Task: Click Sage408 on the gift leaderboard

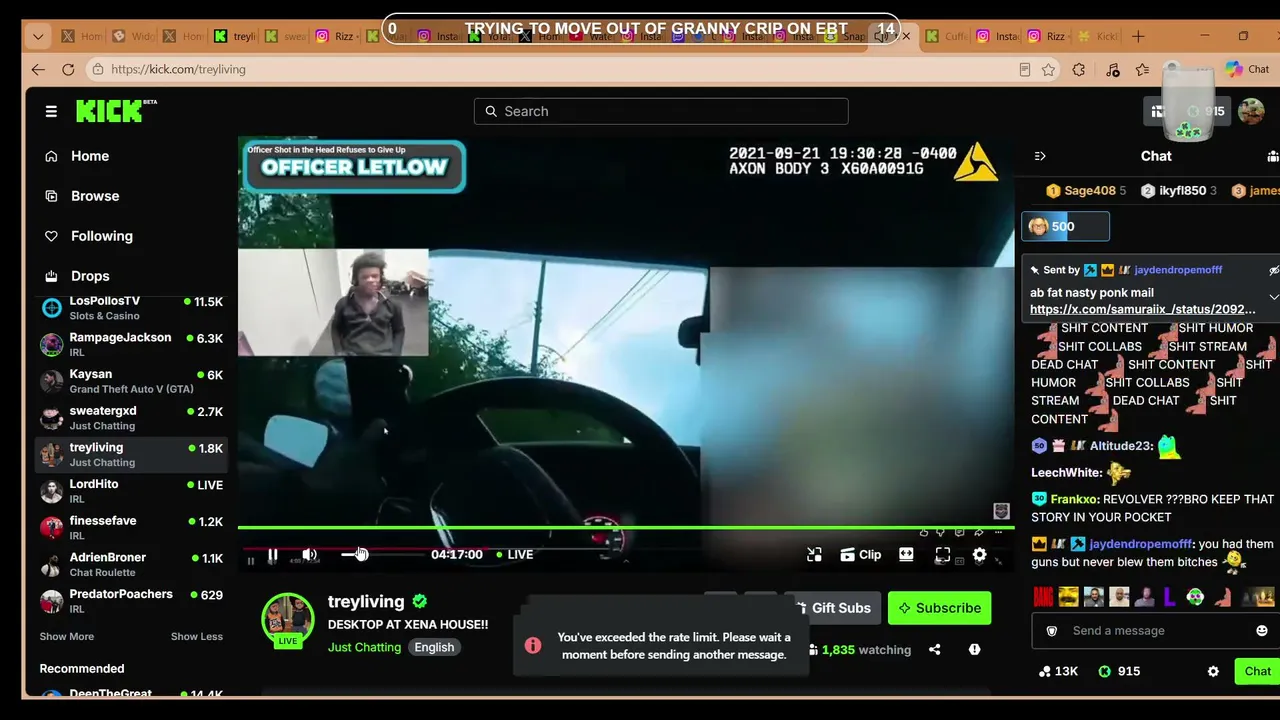Action: click(x=1089, y=191)
